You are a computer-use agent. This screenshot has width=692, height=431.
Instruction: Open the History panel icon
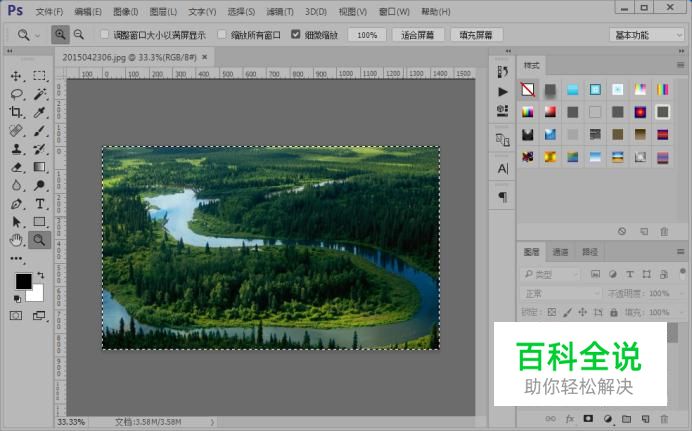[x=502, y=72]
